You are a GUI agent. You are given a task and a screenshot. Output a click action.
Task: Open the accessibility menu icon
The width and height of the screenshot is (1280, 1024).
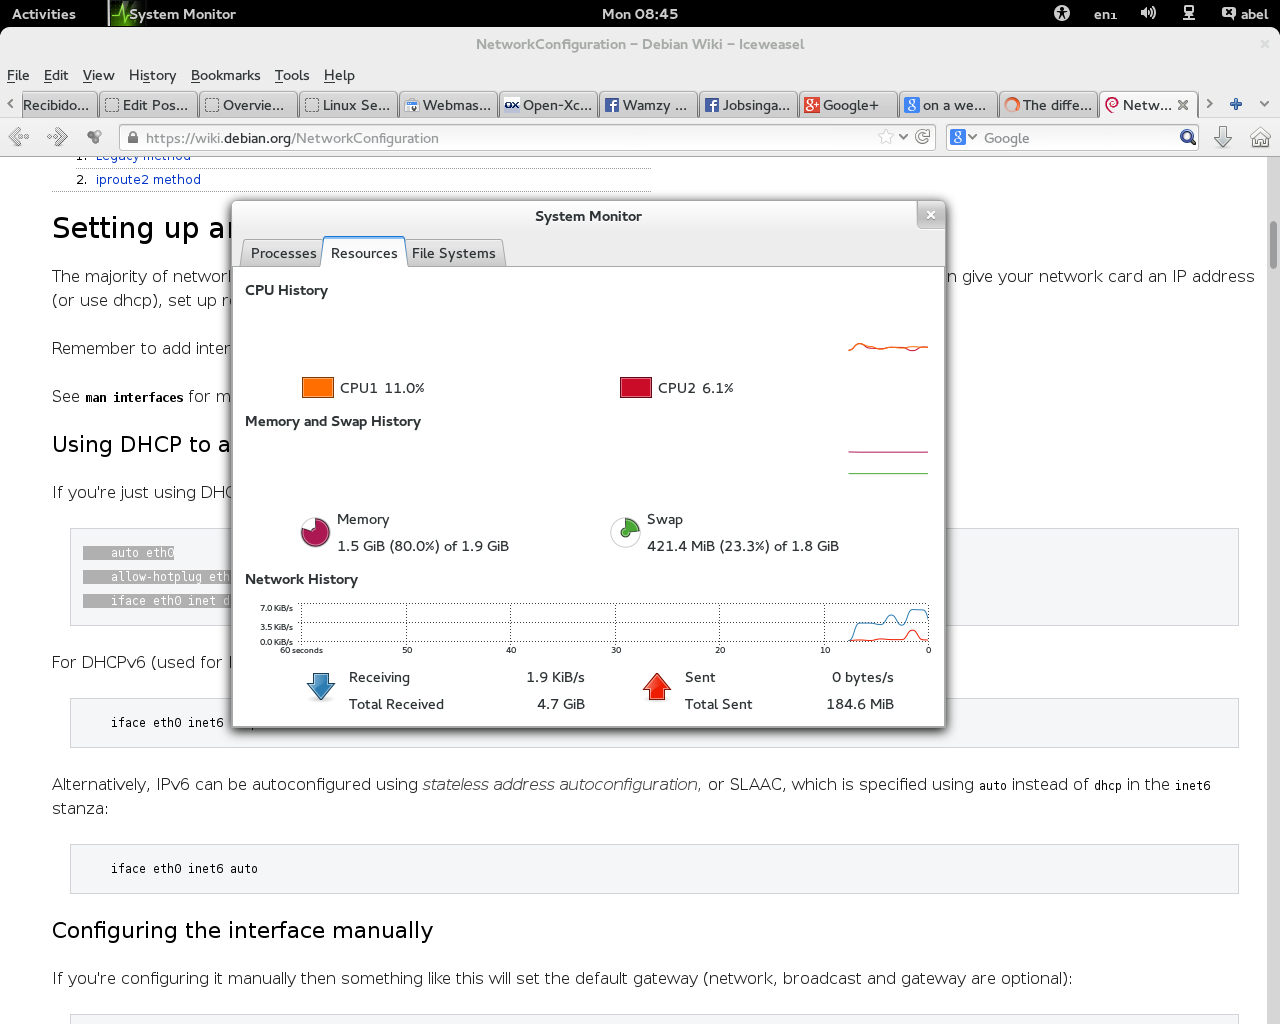(1062, 13)
